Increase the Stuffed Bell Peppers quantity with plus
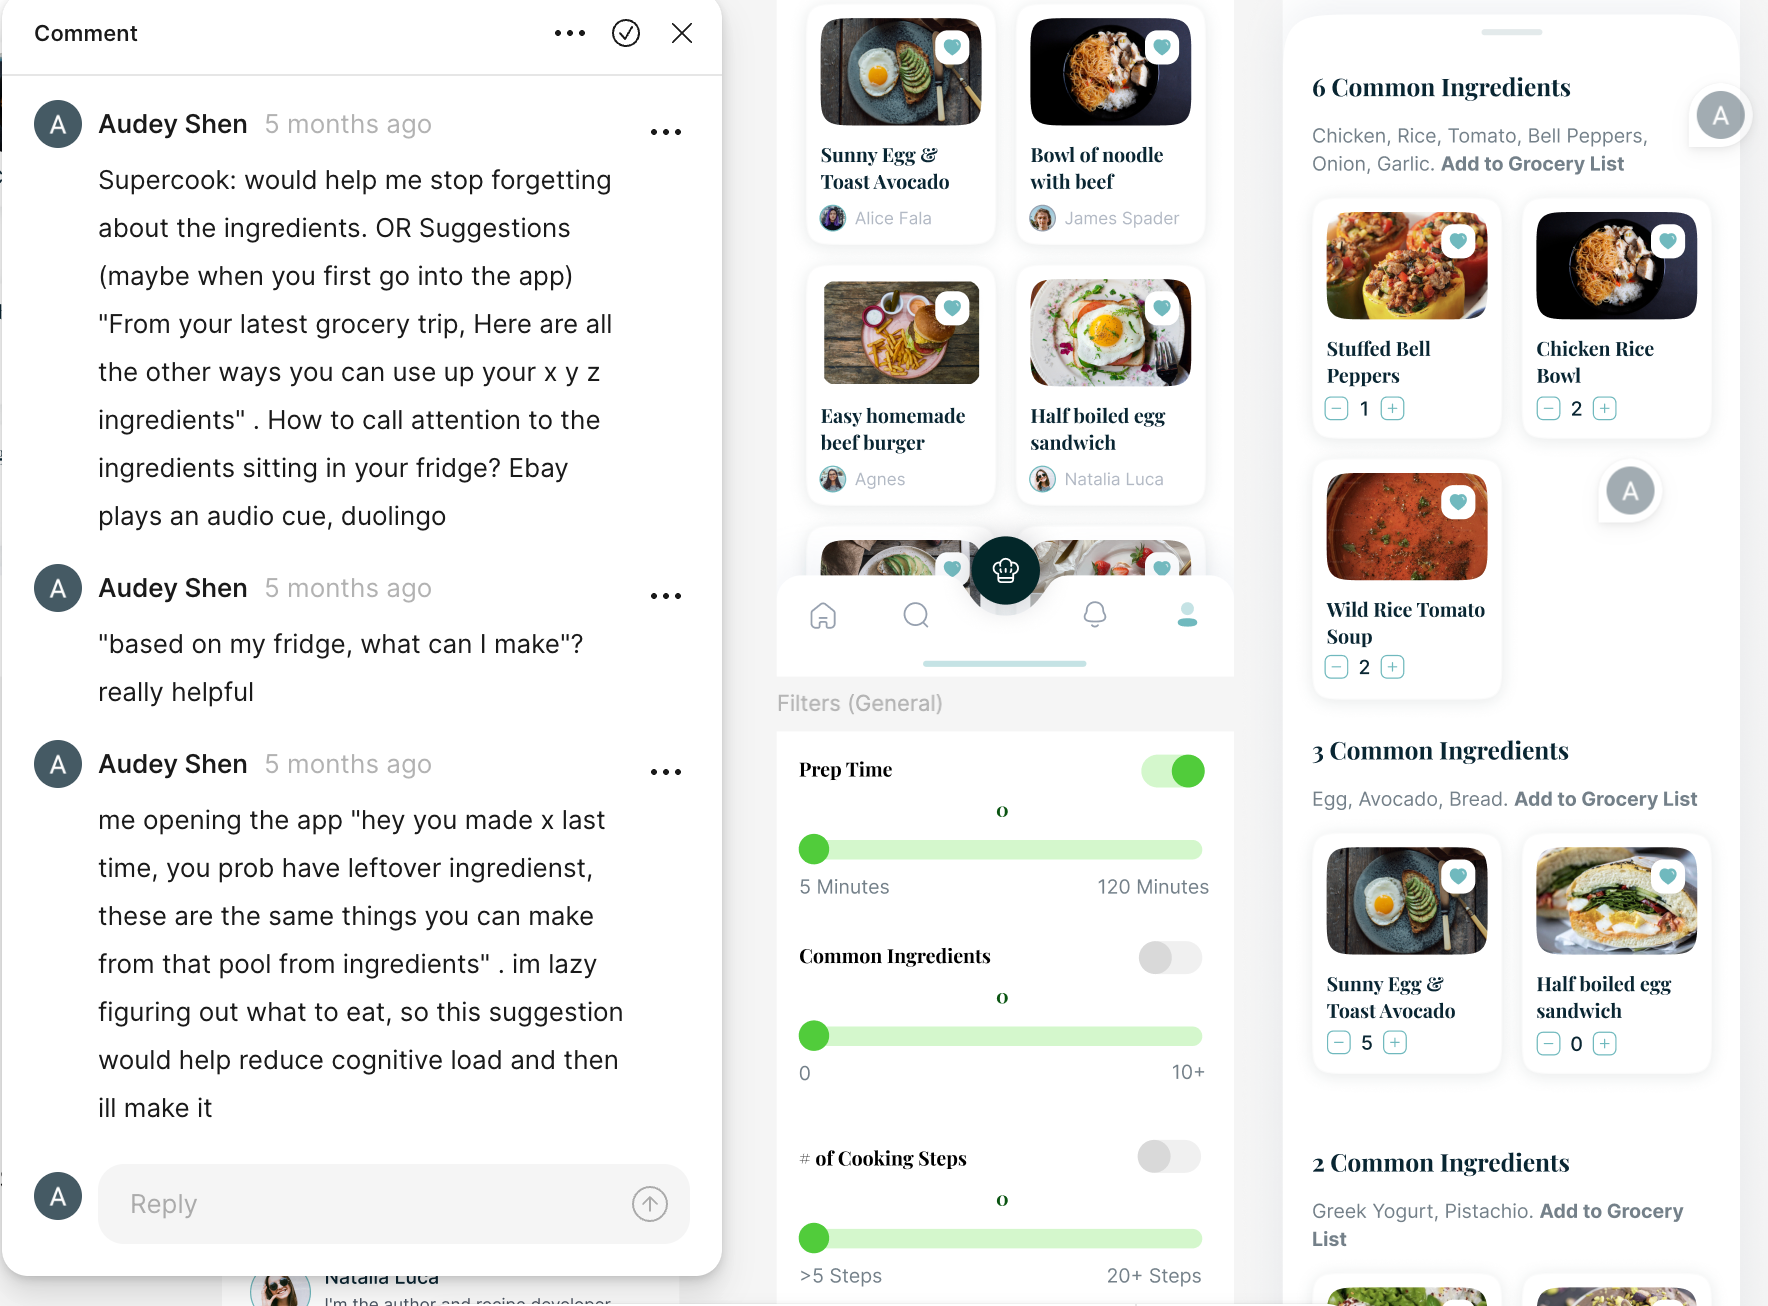Viewport: 1768px width, 1306px height. point(1392,408)
